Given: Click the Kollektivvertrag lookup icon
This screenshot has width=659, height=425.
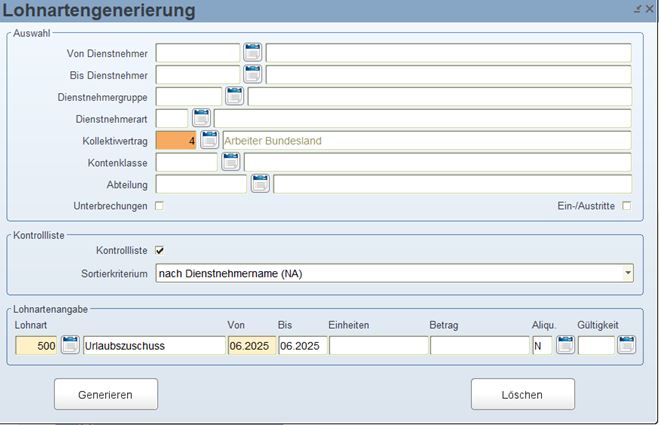Looking at the screenshot, I should pos(209,140).
